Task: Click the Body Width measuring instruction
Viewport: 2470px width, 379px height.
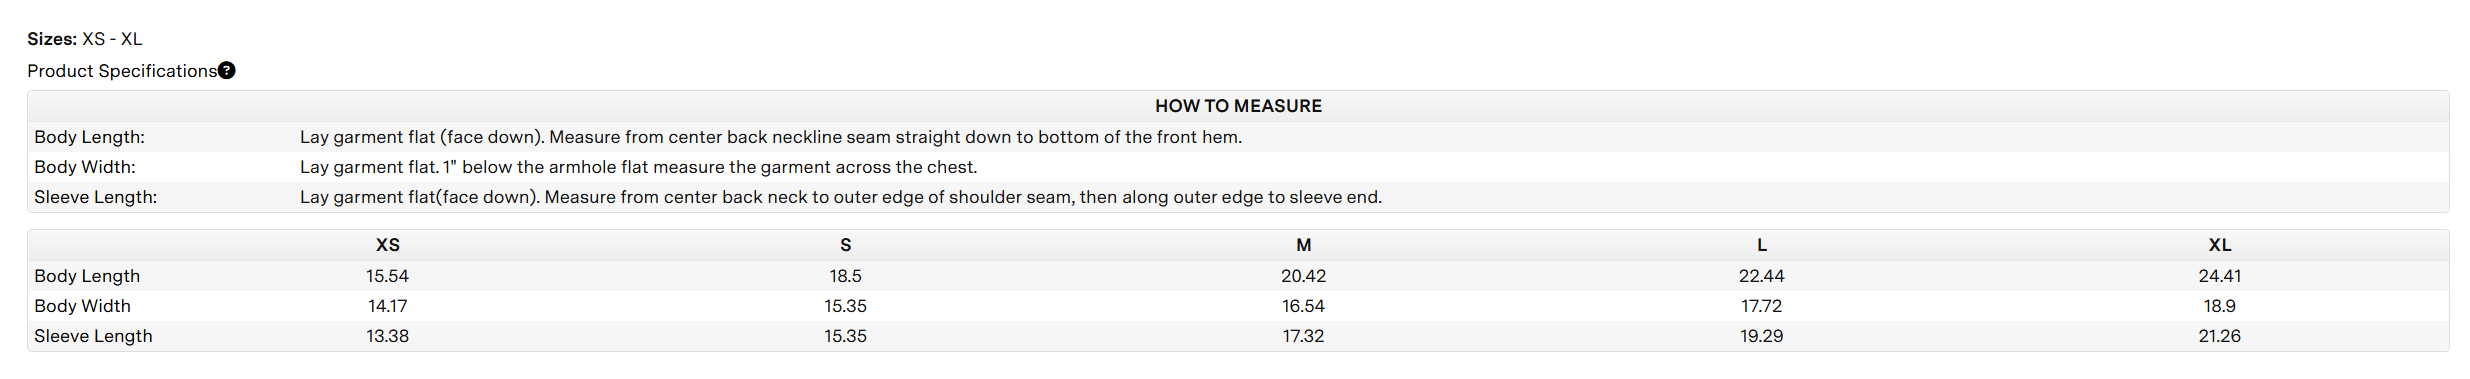Action: (639, 167)
